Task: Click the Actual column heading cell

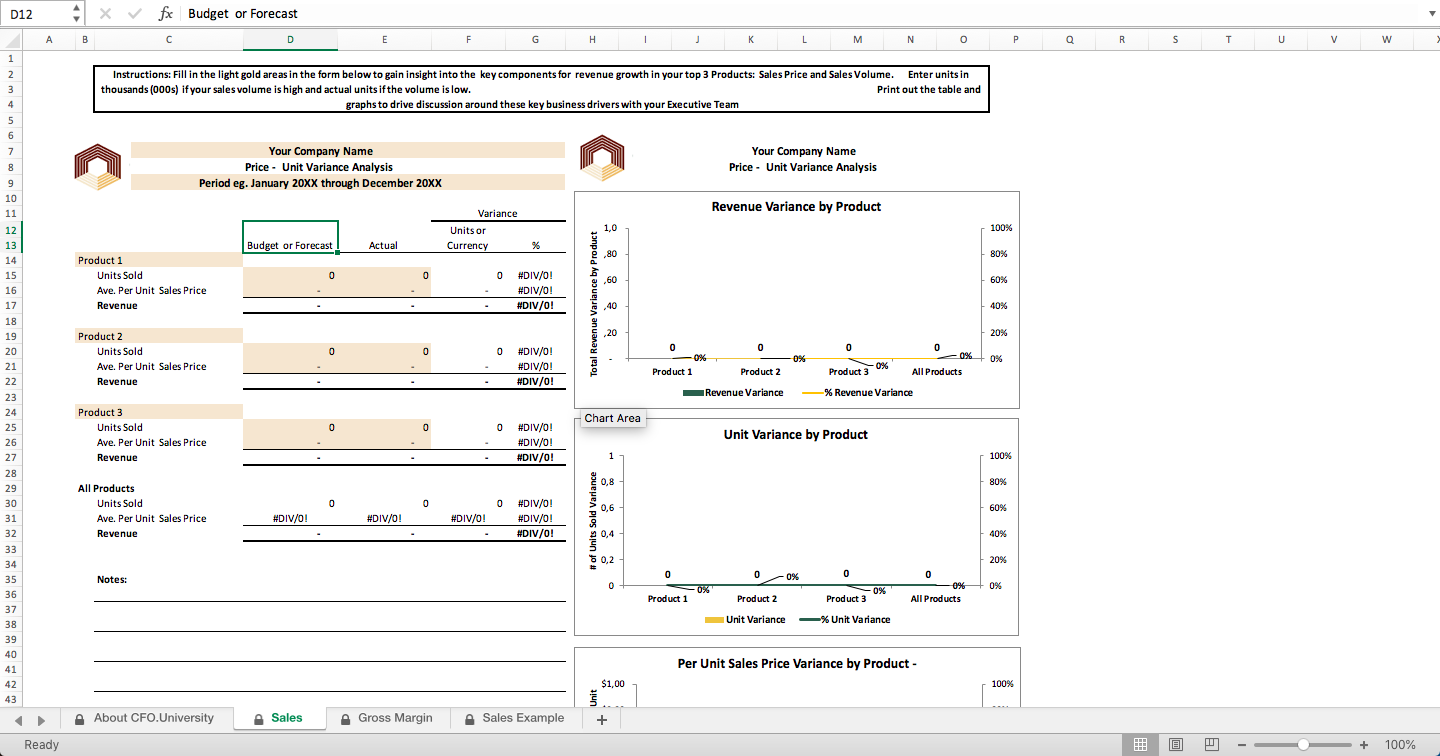Action: click(384, 245)
